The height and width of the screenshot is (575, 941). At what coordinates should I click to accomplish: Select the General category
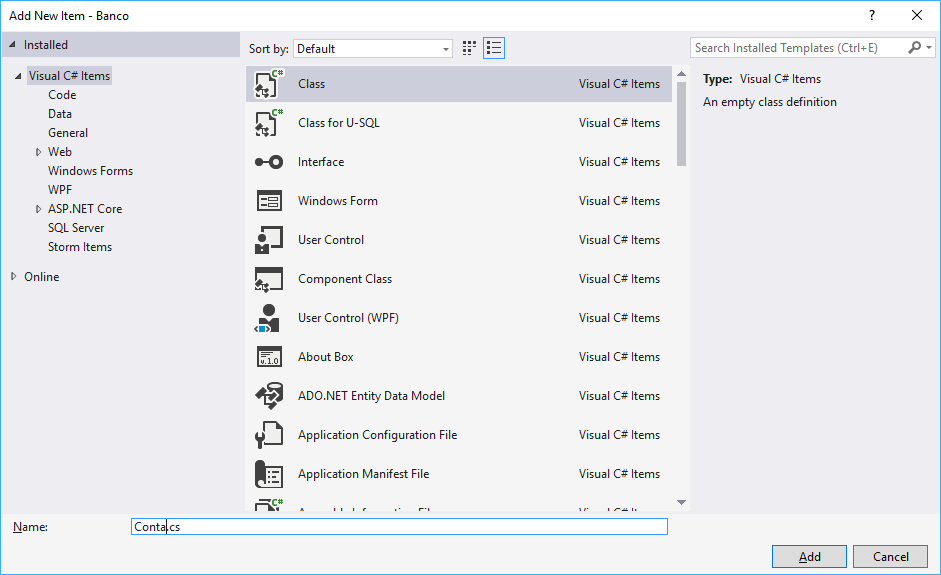pos(68,133)
